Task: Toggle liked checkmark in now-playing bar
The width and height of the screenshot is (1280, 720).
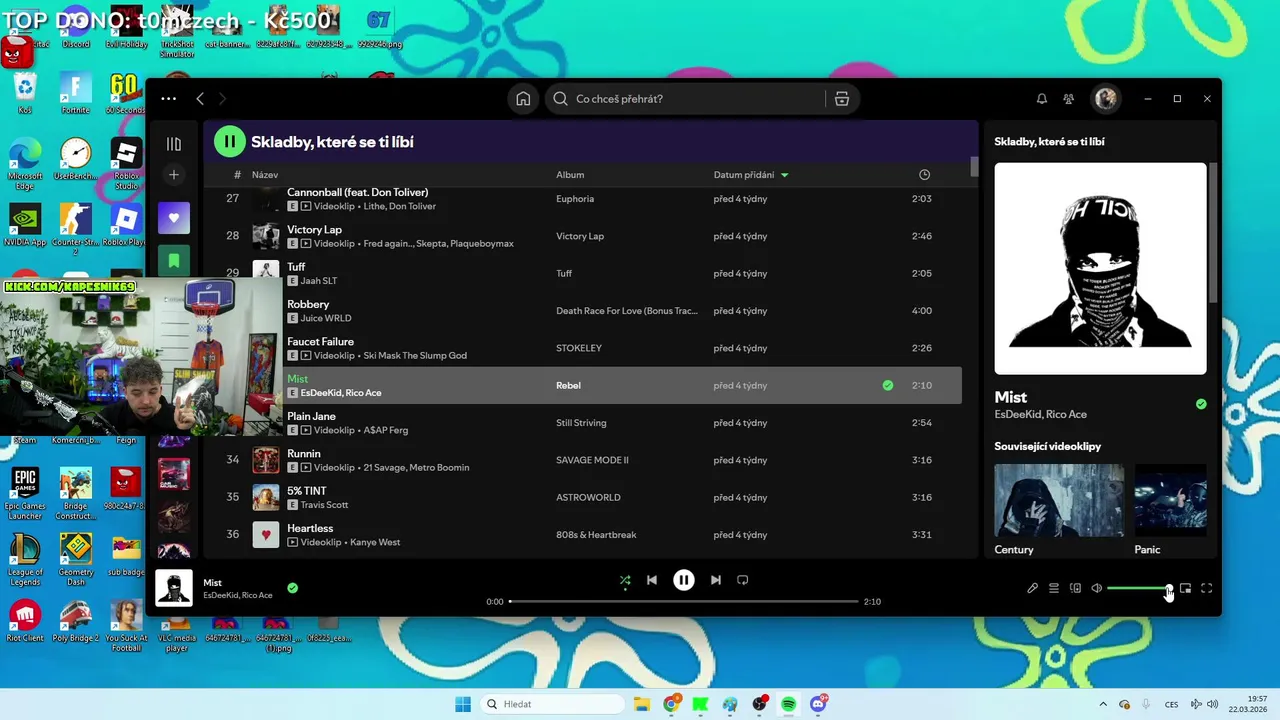Action: click(292, 588)
